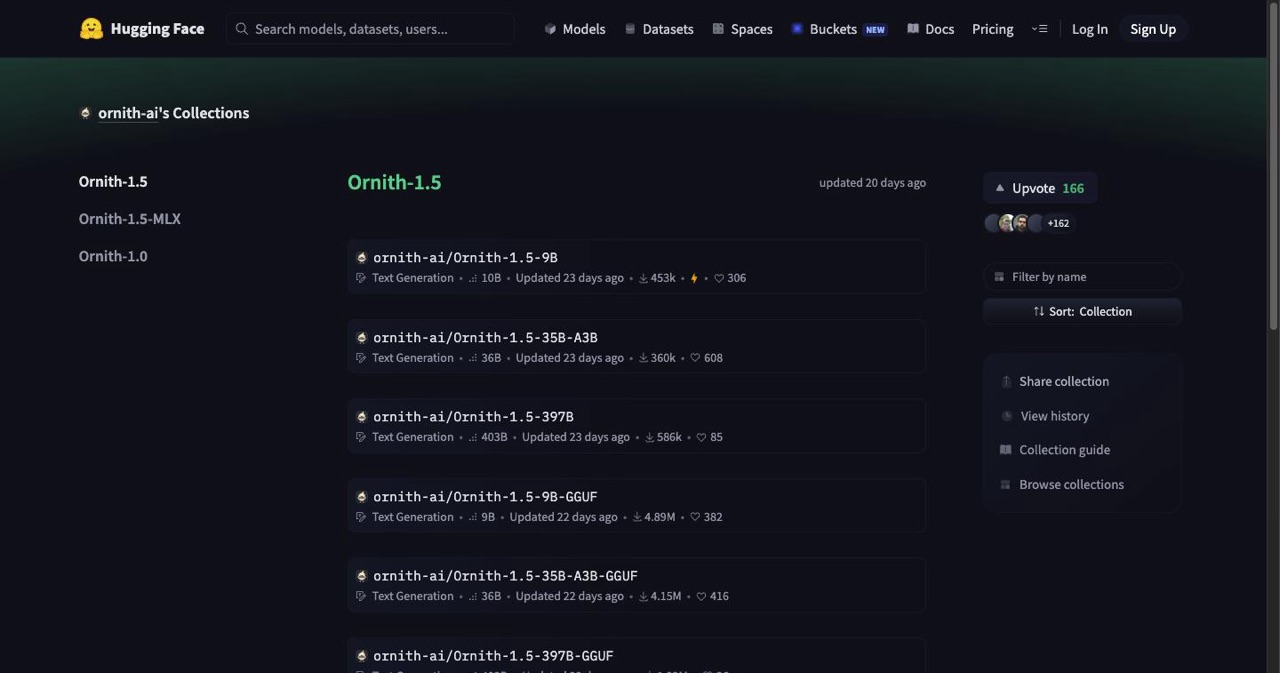The image size is (1280, 673).
Task: Click the +162 upvoters count
Action: click(x=1058, y=223)
